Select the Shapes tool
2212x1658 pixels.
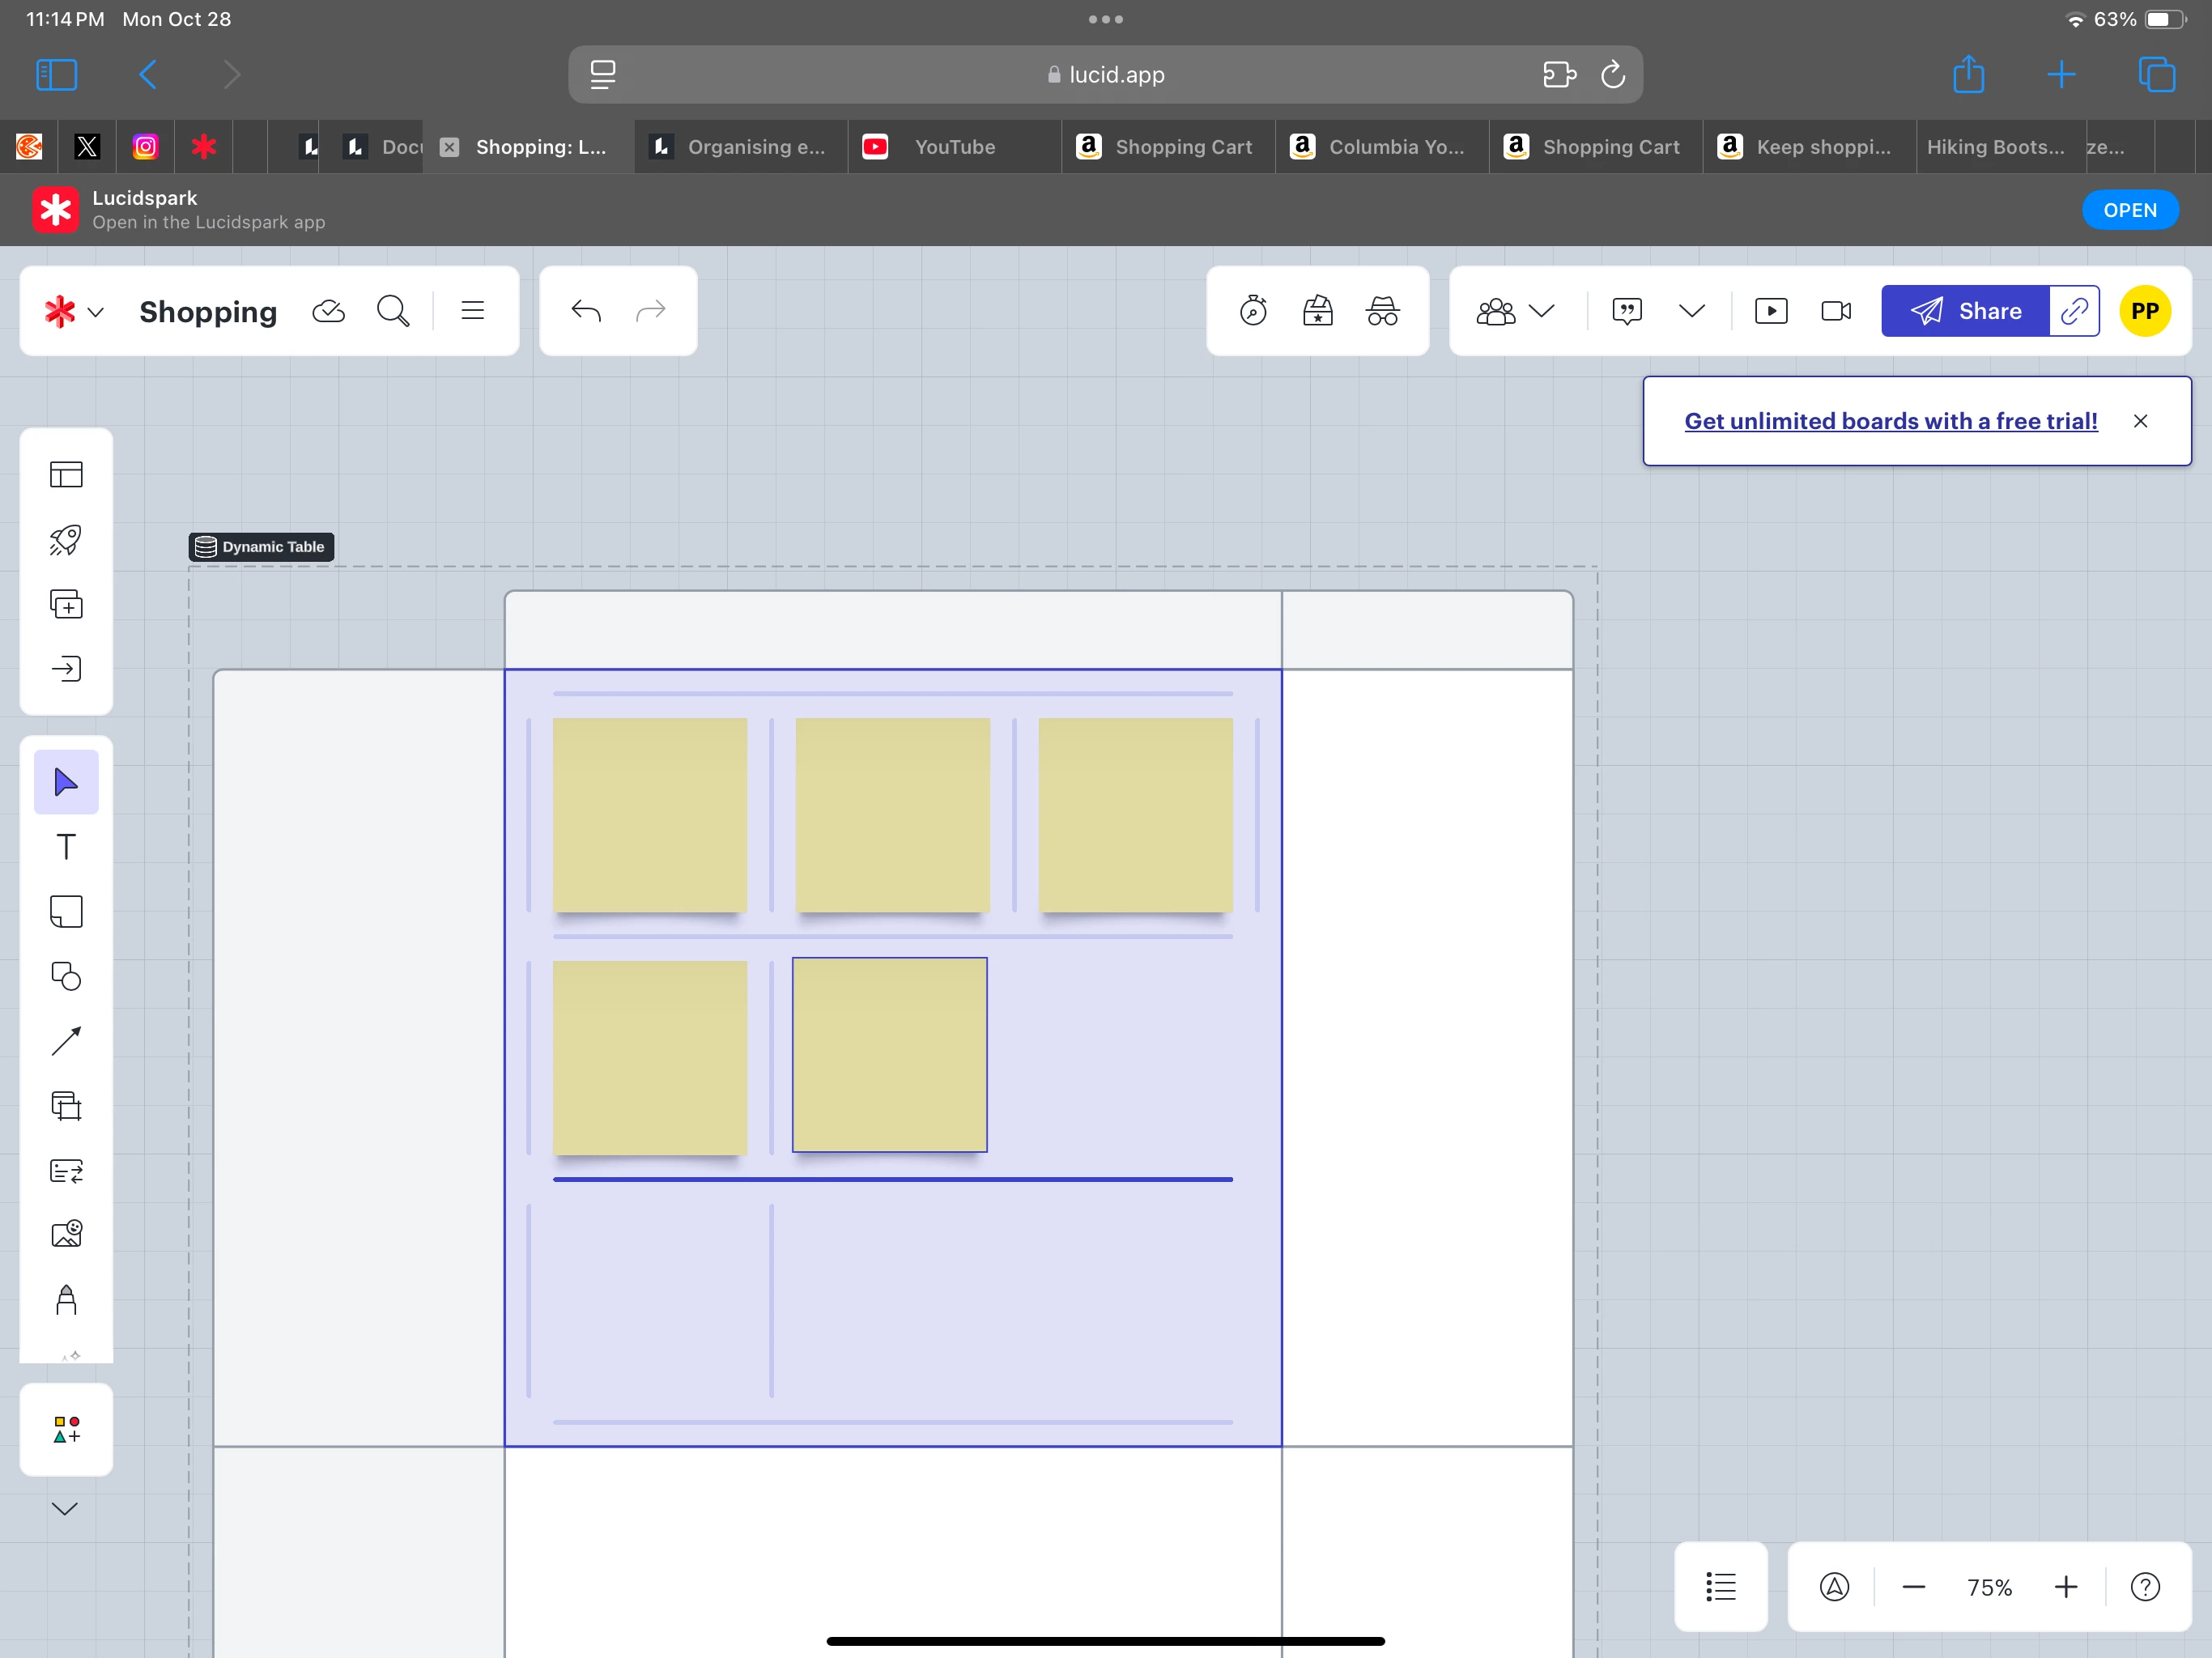(x=66, y=976)
